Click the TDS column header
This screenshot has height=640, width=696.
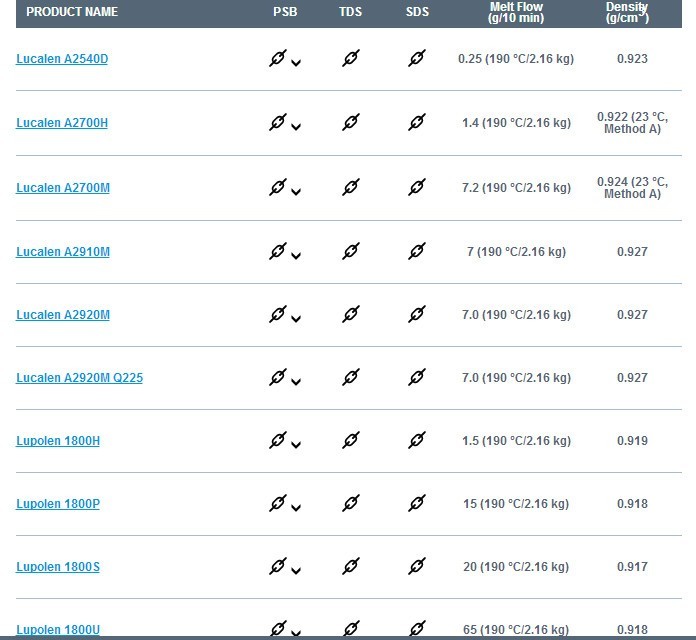pos(351,12)
